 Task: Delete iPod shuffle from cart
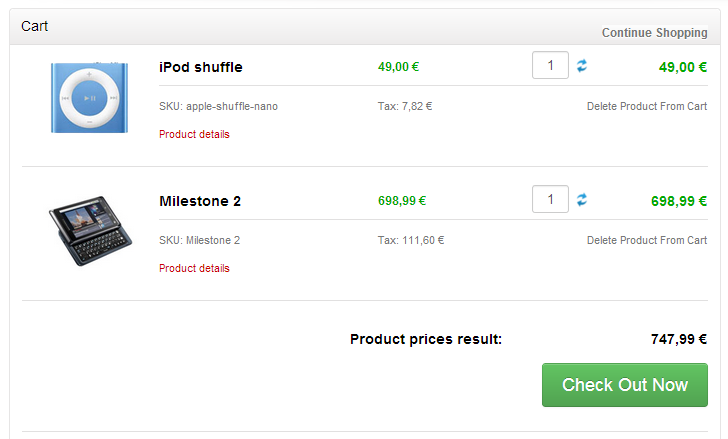pyautogui.click(x=647, y=106)
